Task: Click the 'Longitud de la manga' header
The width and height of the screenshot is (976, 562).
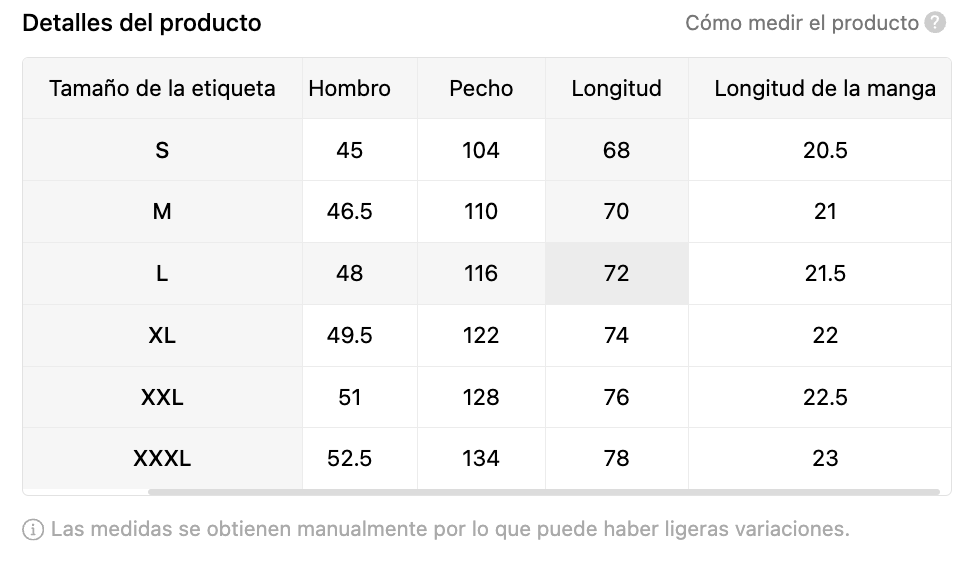Action: pos(824,88)
